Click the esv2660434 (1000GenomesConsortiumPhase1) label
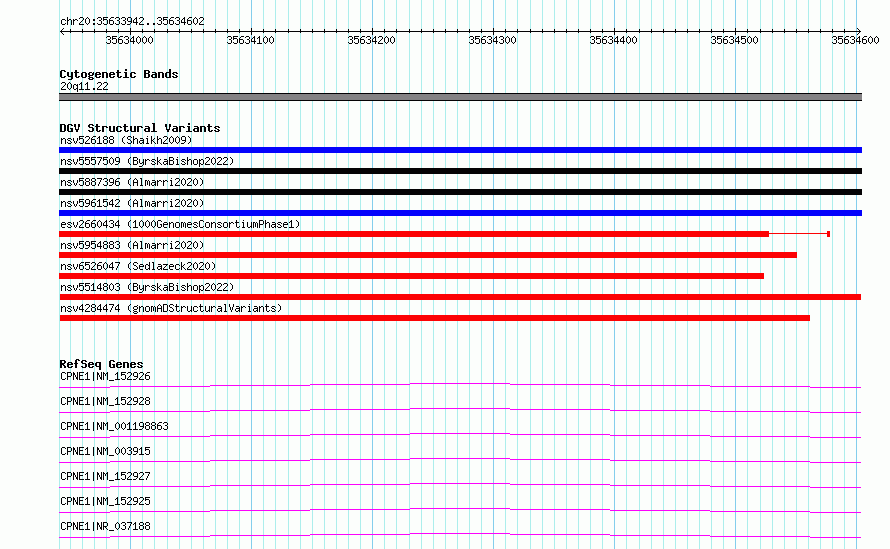The width and height of the screenshot is (890, 549). (x=180, y=224)
